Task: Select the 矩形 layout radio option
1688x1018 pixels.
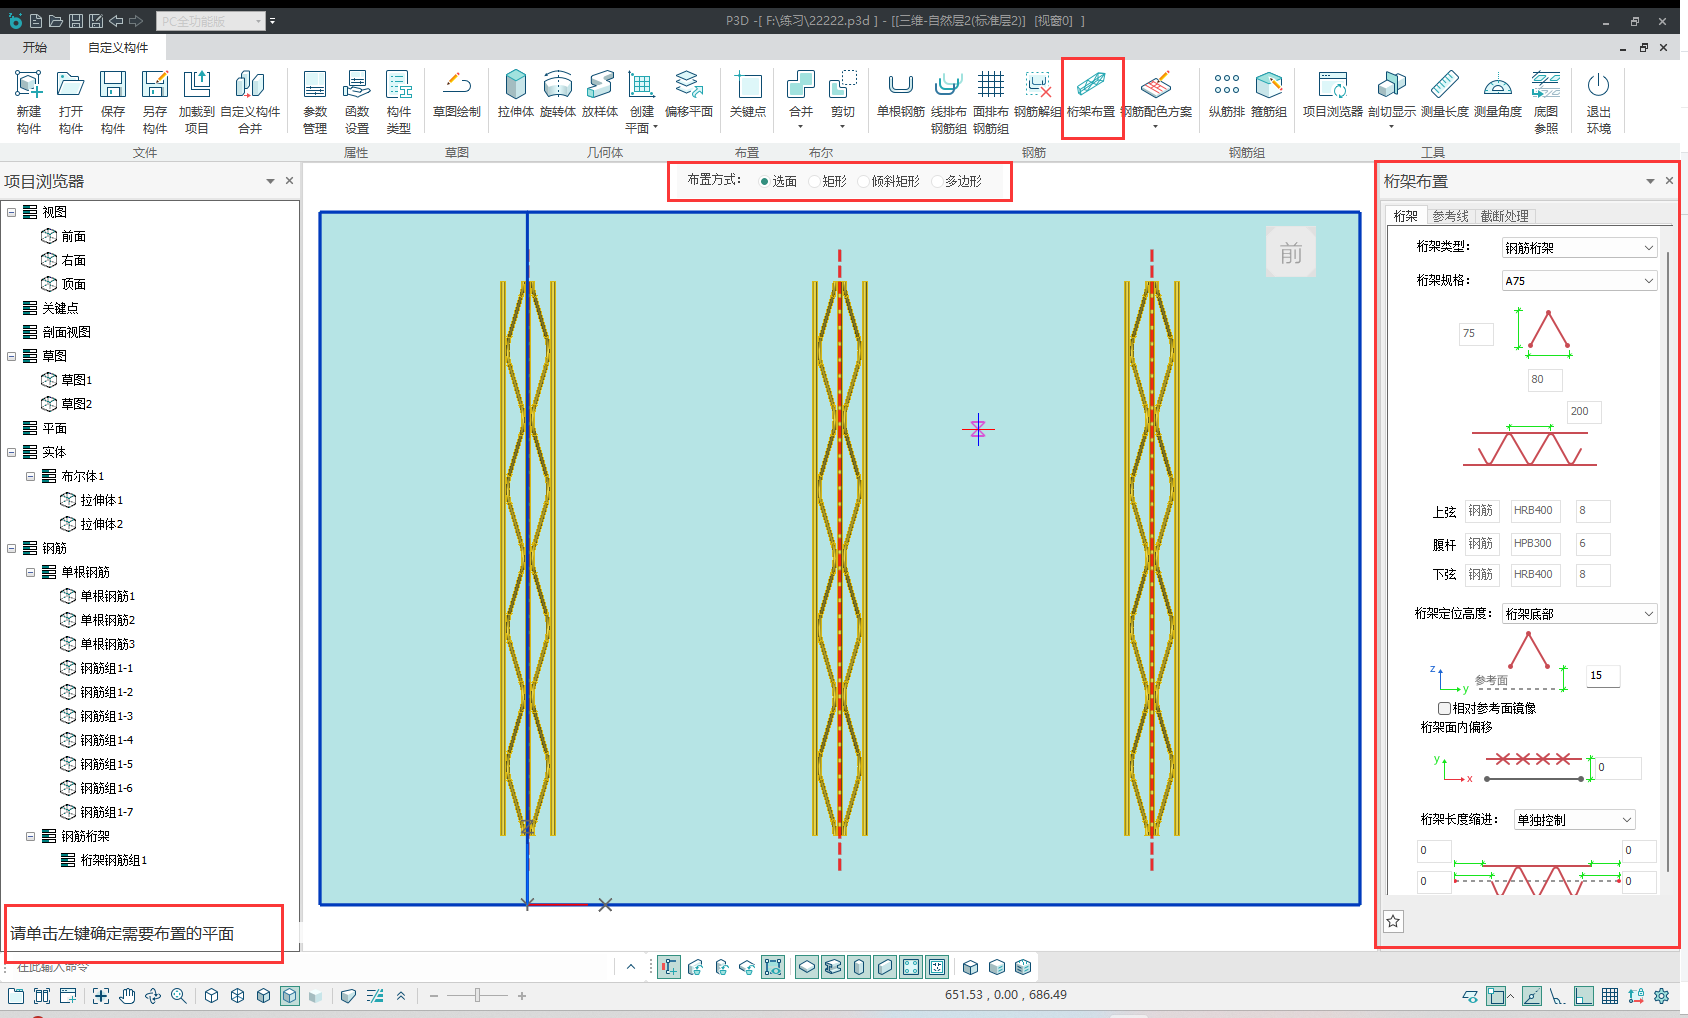Action: point(815,182)
